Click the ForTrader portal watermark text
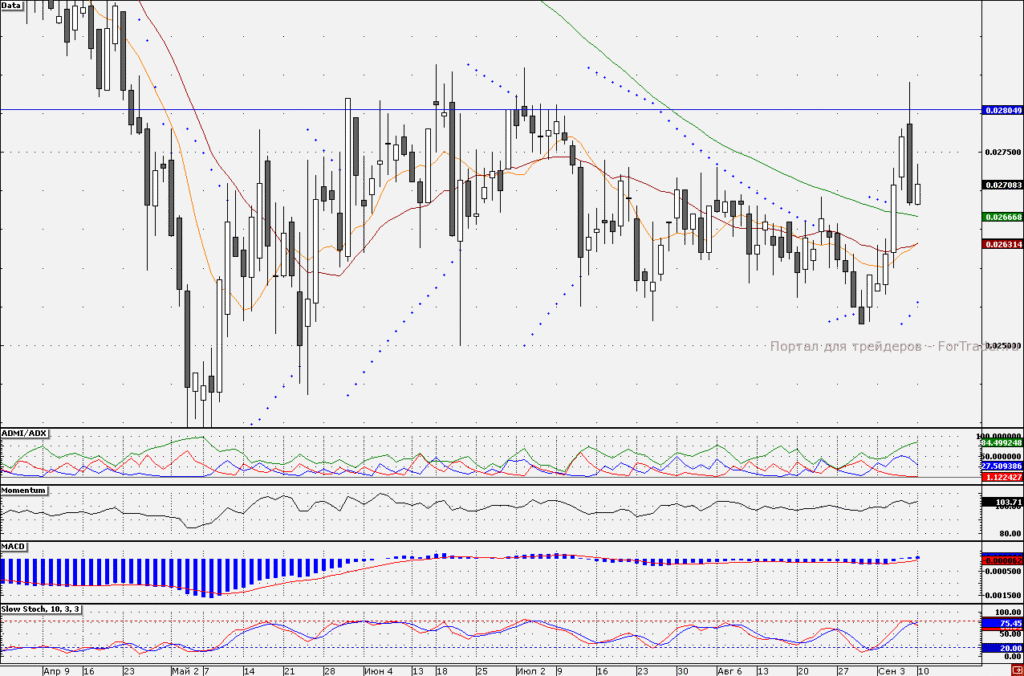 894,346
